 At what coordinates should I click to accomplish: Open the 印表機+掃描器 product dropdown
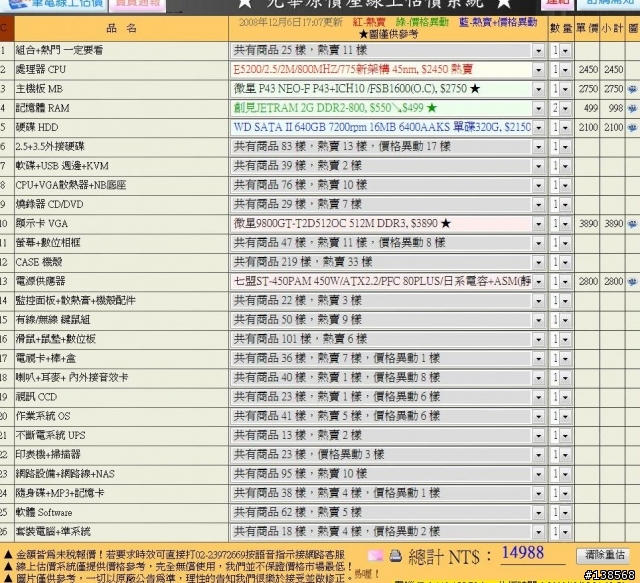coord(387,454)
